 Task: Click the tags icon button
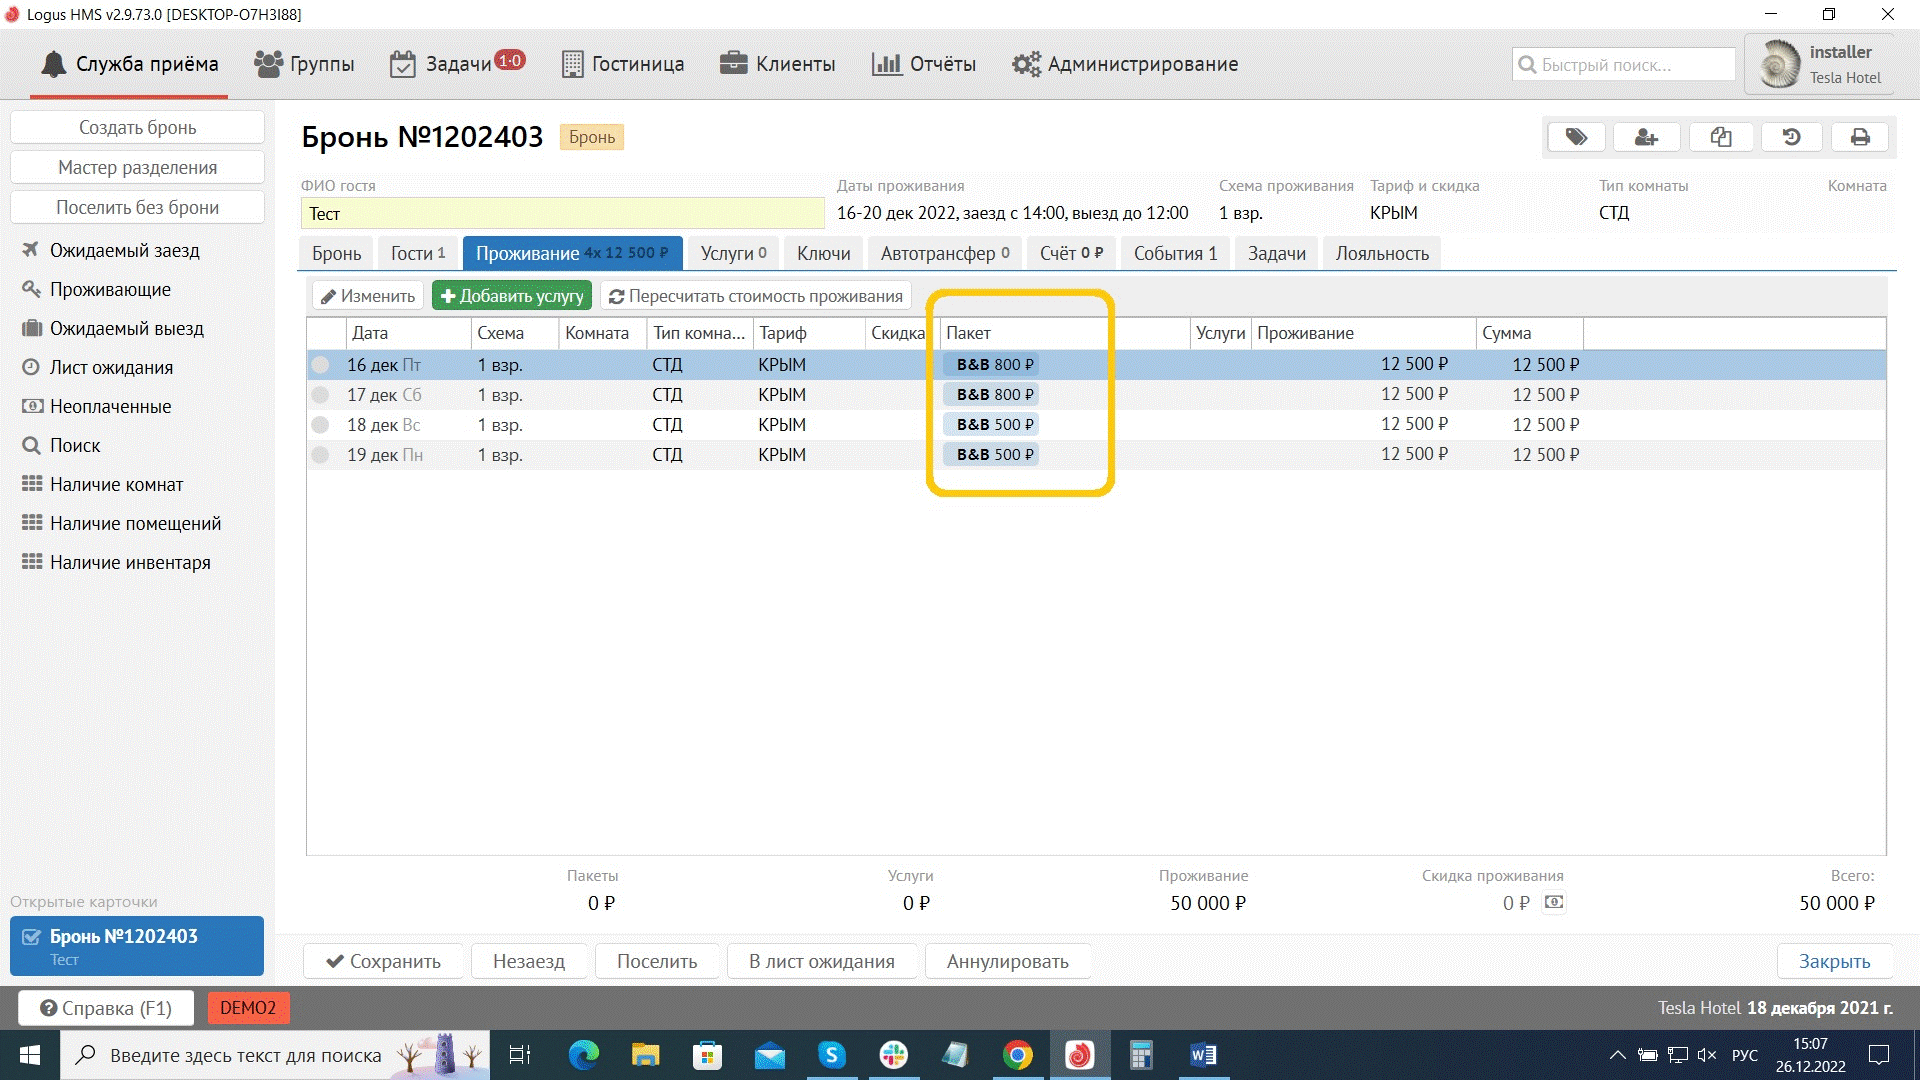tap(1576, 137)
